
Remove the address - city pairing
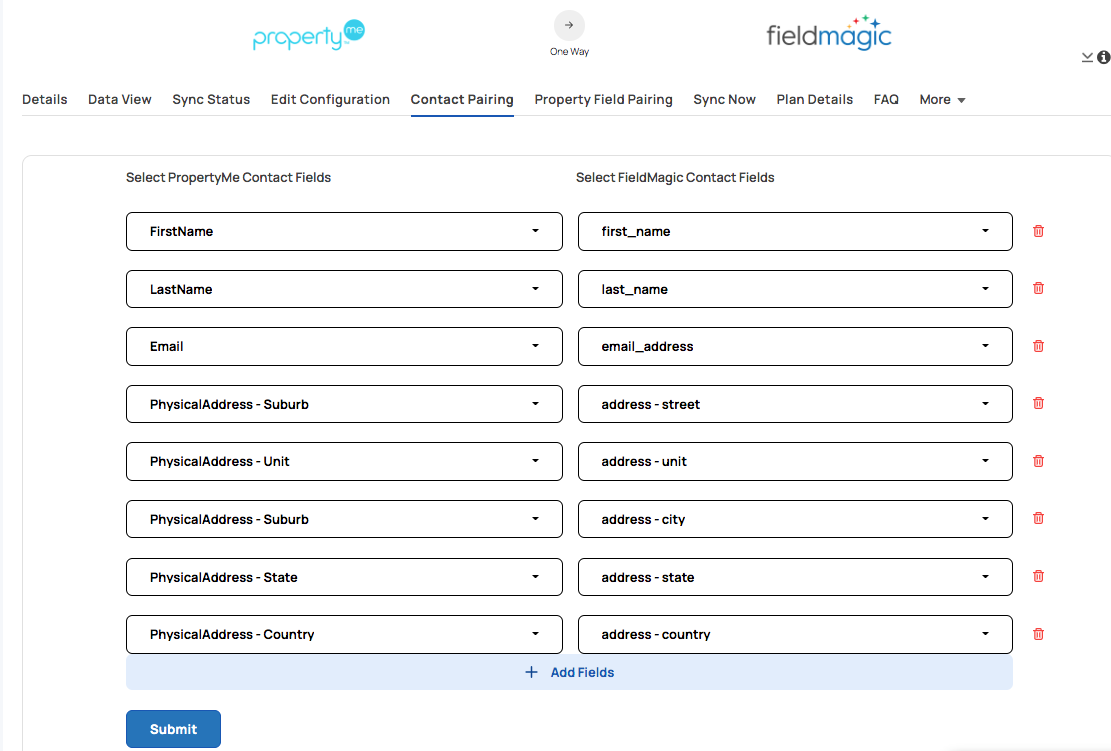1038,519
